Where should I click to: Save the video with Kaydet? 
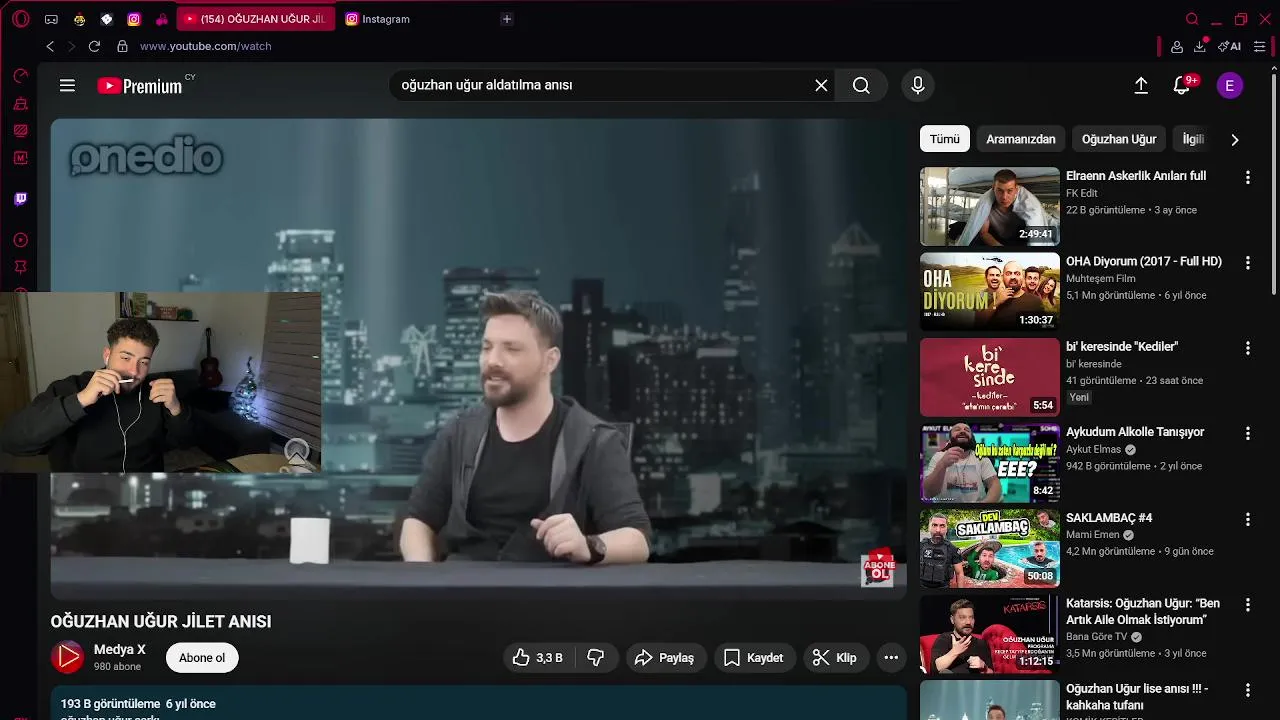(x=754, y=657)
